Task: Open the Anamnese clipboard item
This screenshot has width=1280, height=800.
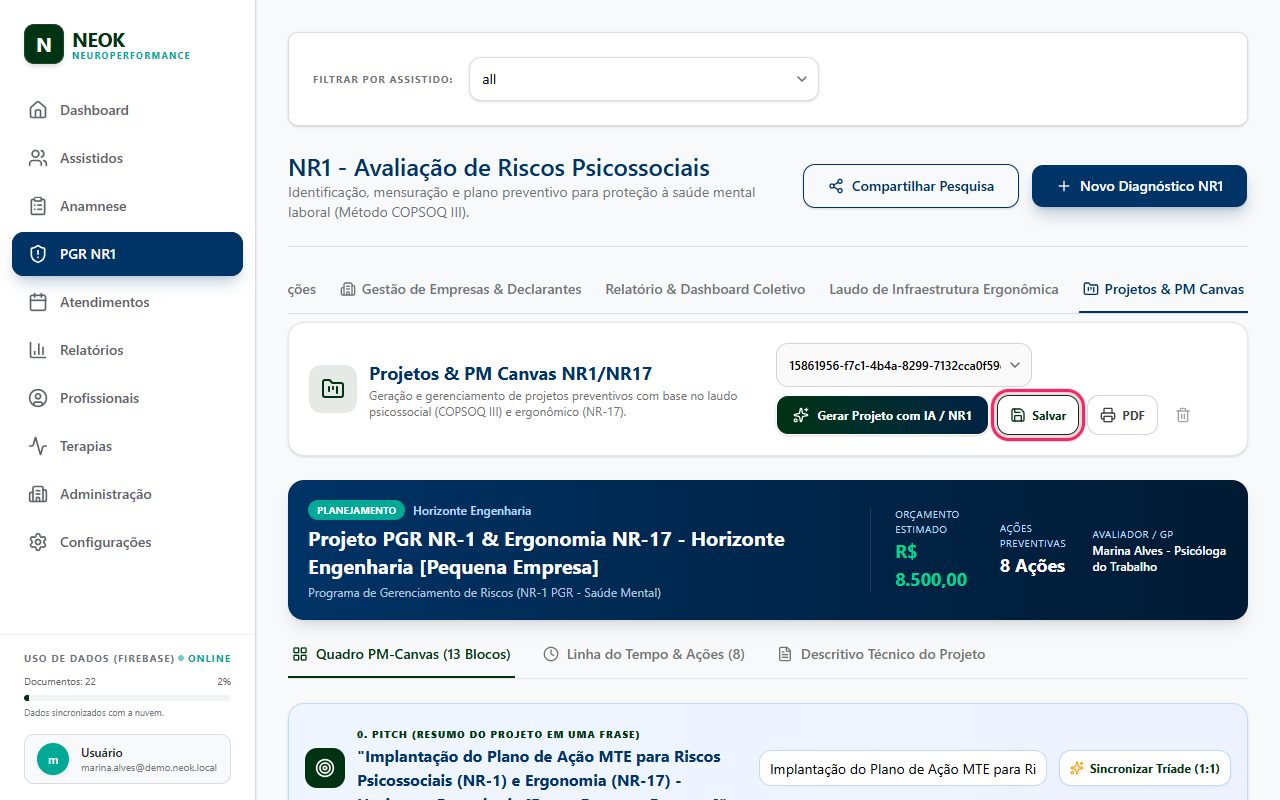Action: [x=127, y=206]
